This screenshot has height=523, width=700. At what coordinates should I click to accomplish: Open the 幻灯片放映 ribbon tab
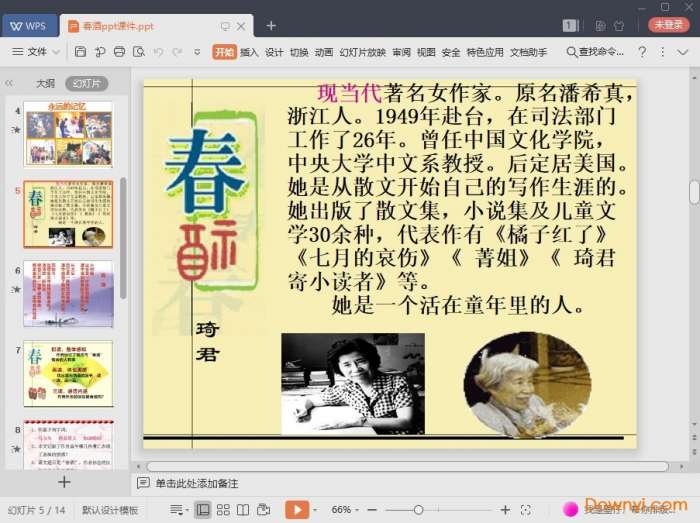(x=362, y=52)
